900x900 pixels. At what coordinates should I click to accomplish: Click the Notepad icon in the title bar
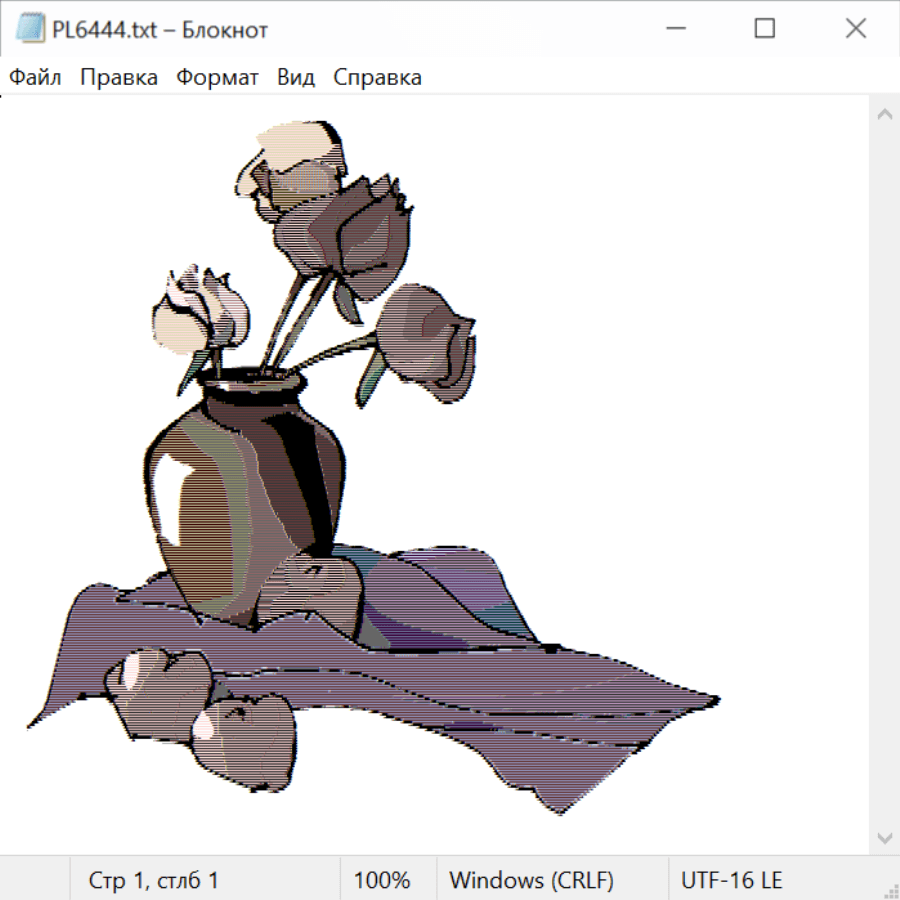[x=29, y=30]
